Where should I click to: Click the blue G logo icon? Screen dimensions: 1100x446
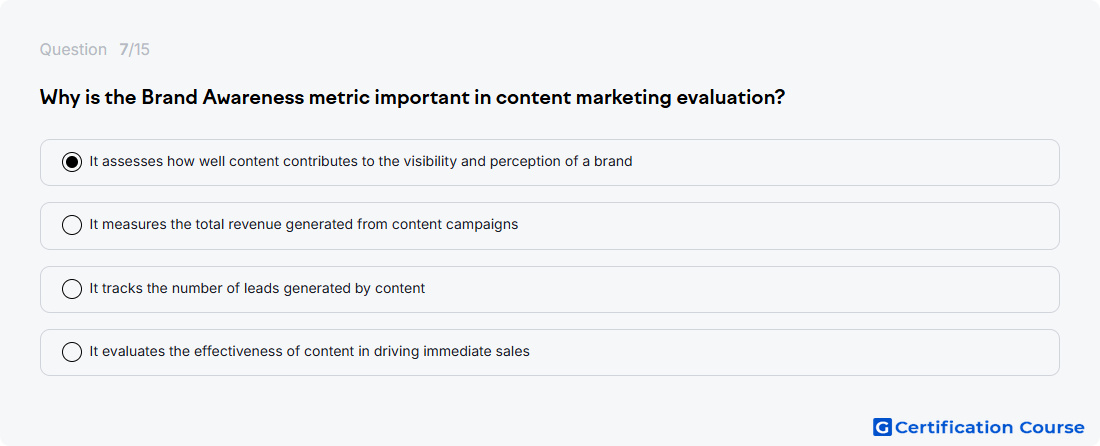point(882,427)
